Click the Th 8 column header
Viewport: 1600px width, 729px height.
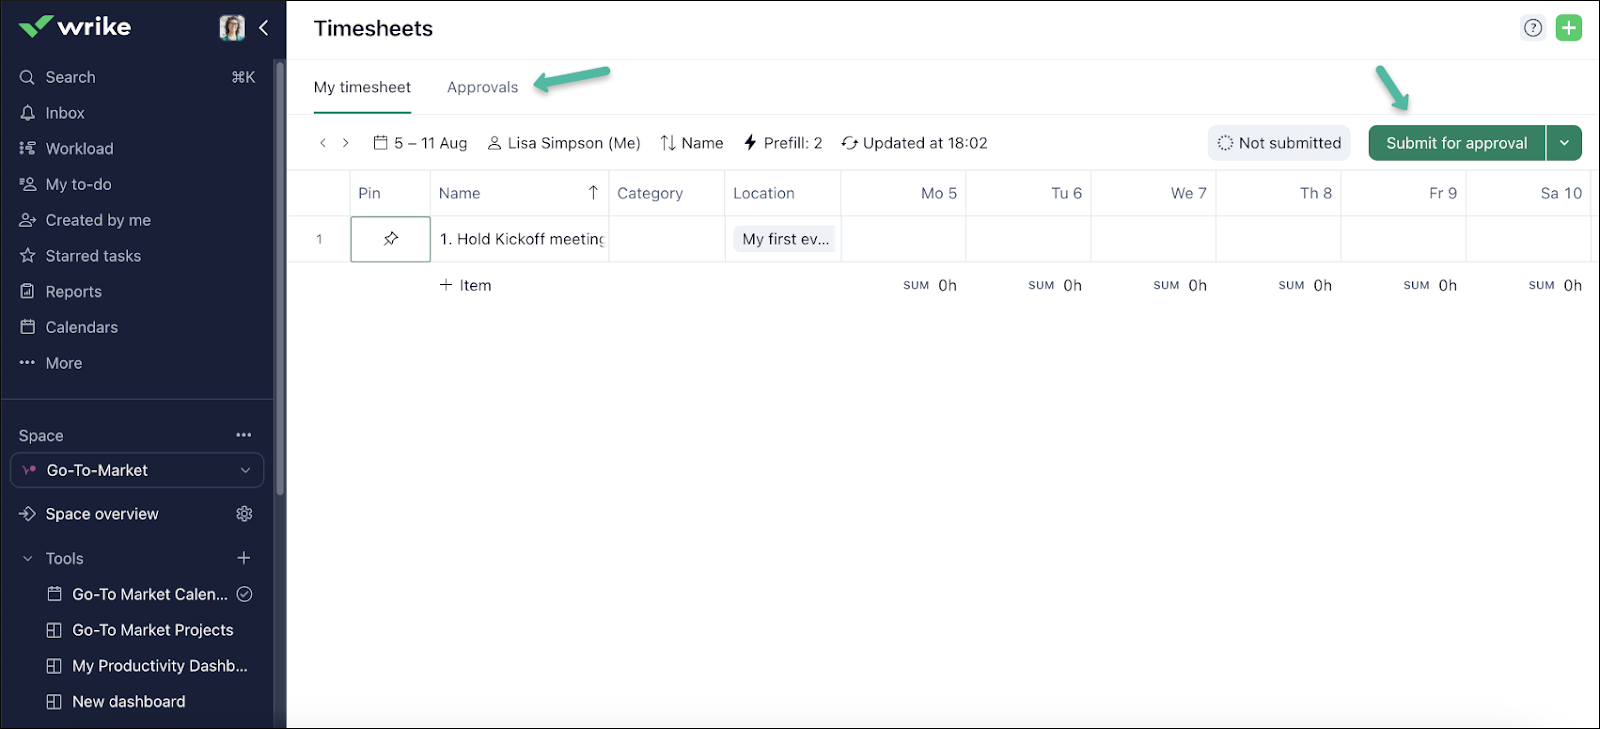point(1278,193)
